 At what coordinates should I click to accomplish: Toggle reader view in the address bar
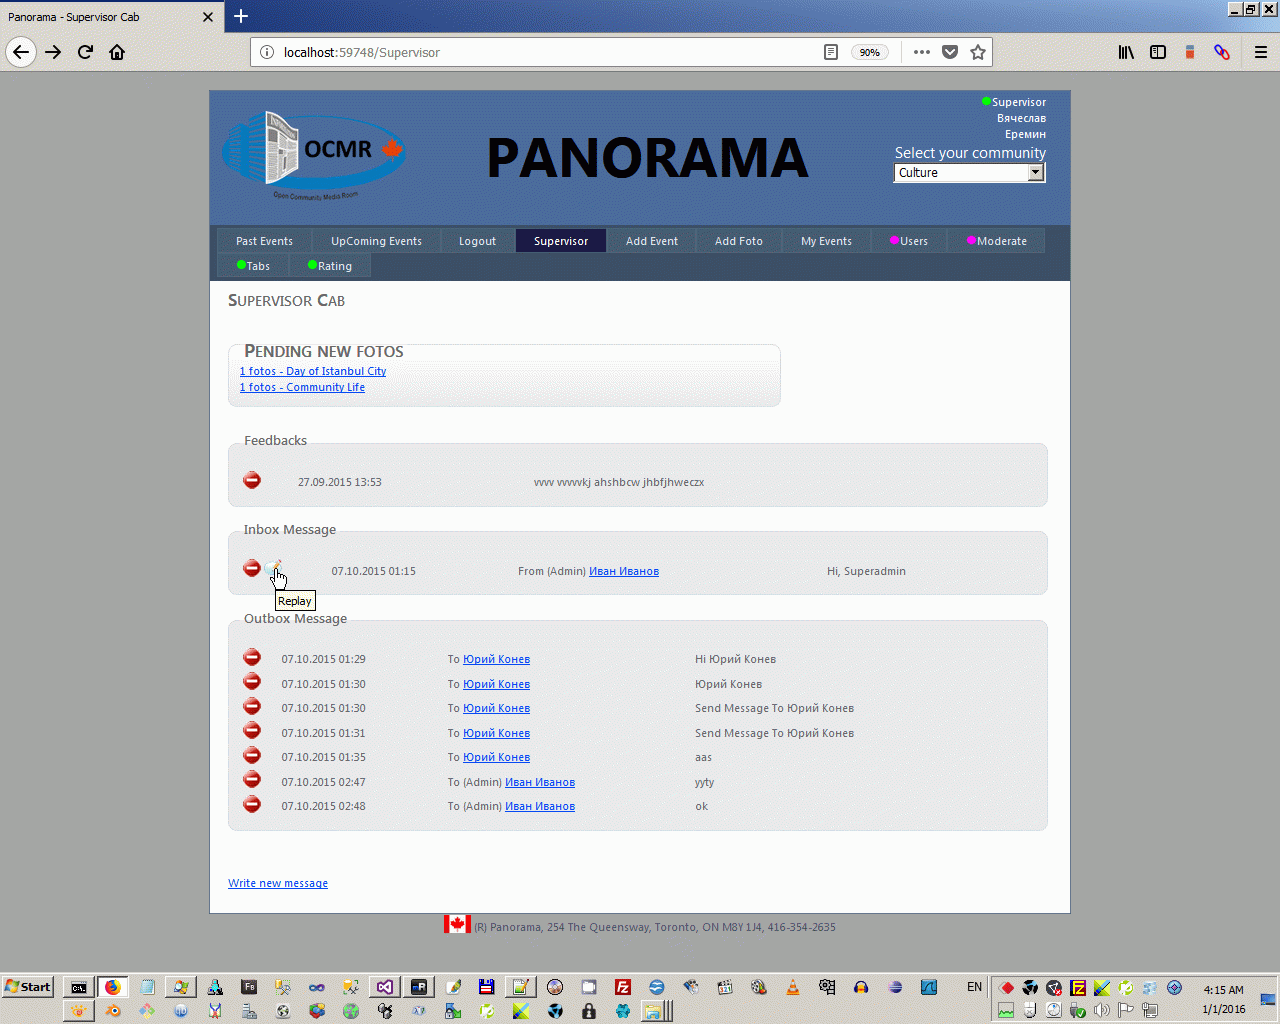coord(831,52)
